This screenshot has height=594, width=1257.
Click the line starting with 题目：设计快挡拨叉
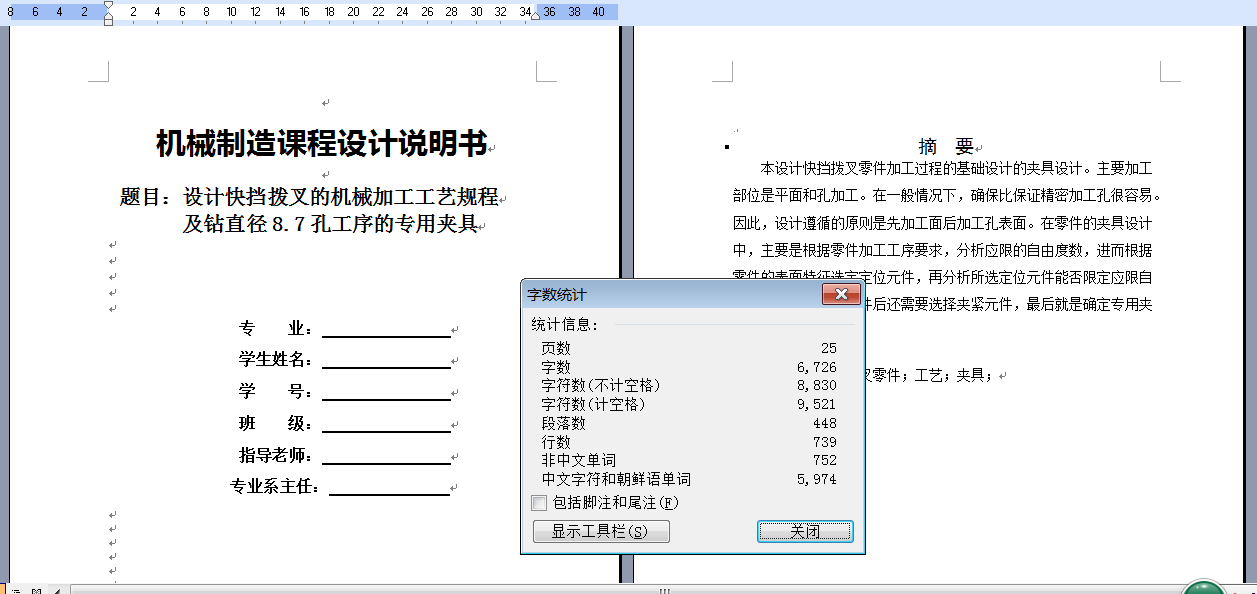coord(308,197)
